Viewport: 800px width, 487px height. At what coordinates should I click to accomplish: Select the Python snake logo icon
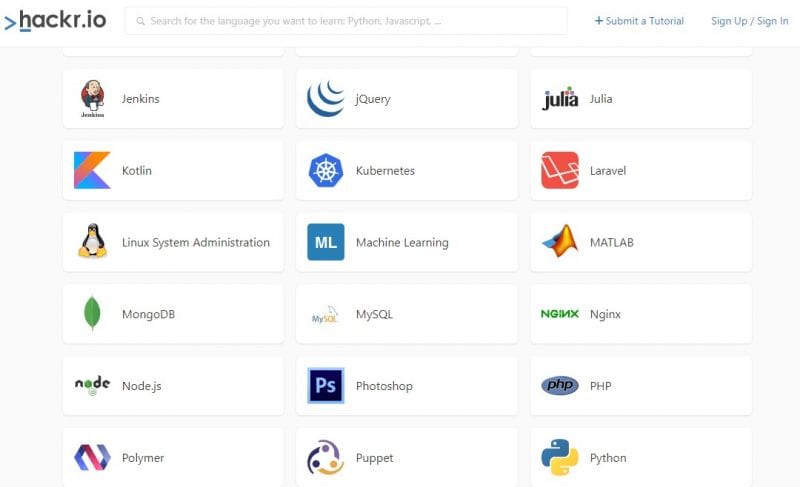pos(560,457)
